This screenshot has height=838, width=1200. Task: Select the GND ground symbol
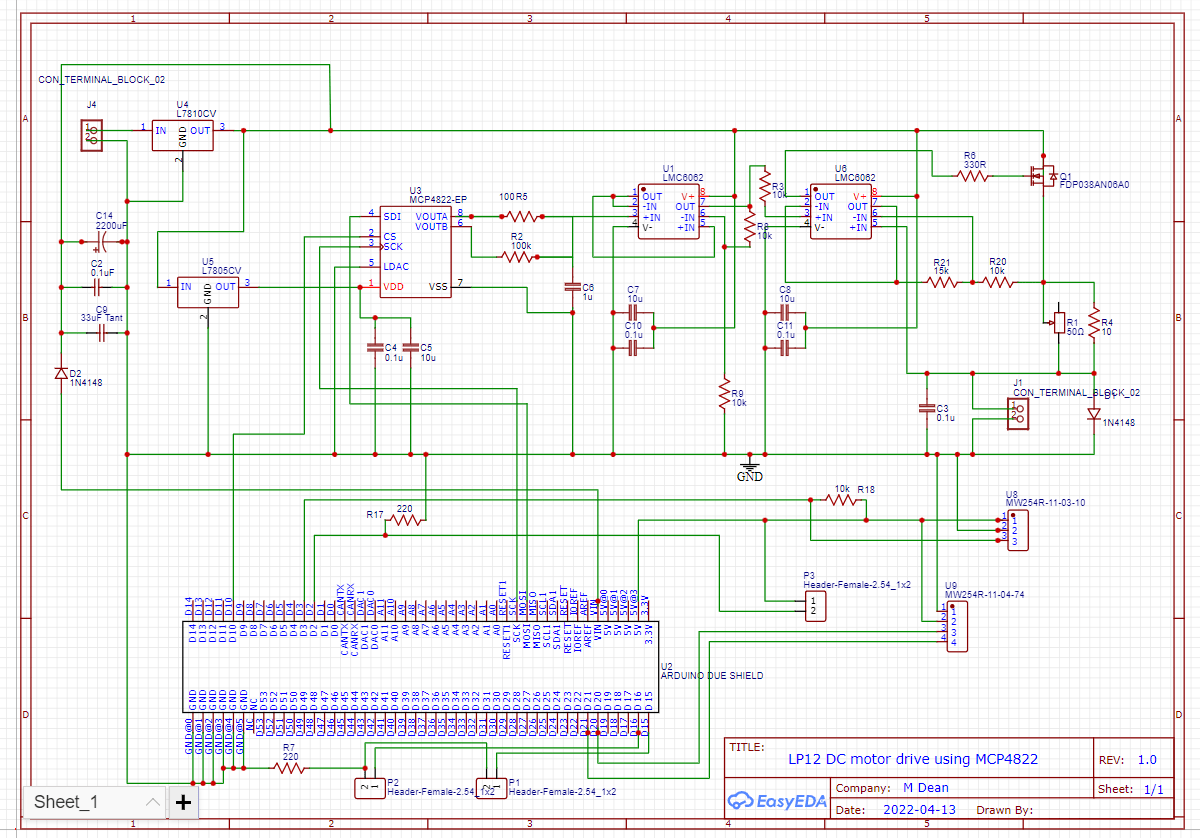(750, 468)
